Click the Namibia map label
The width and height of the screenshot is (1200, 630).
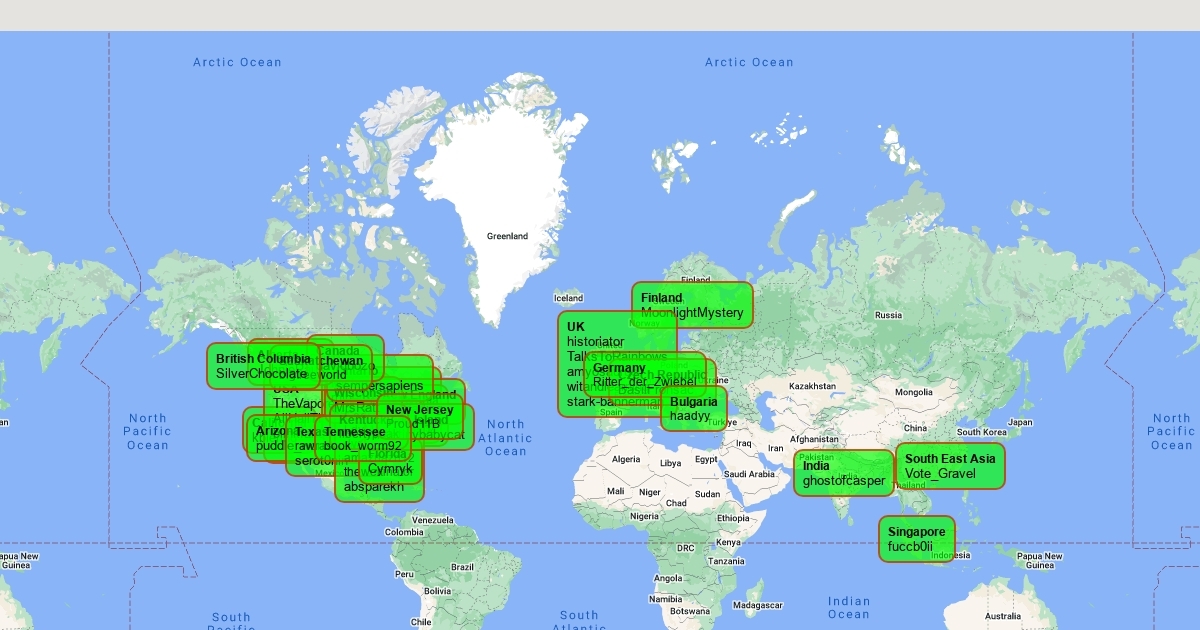click(x=667, y=598)
